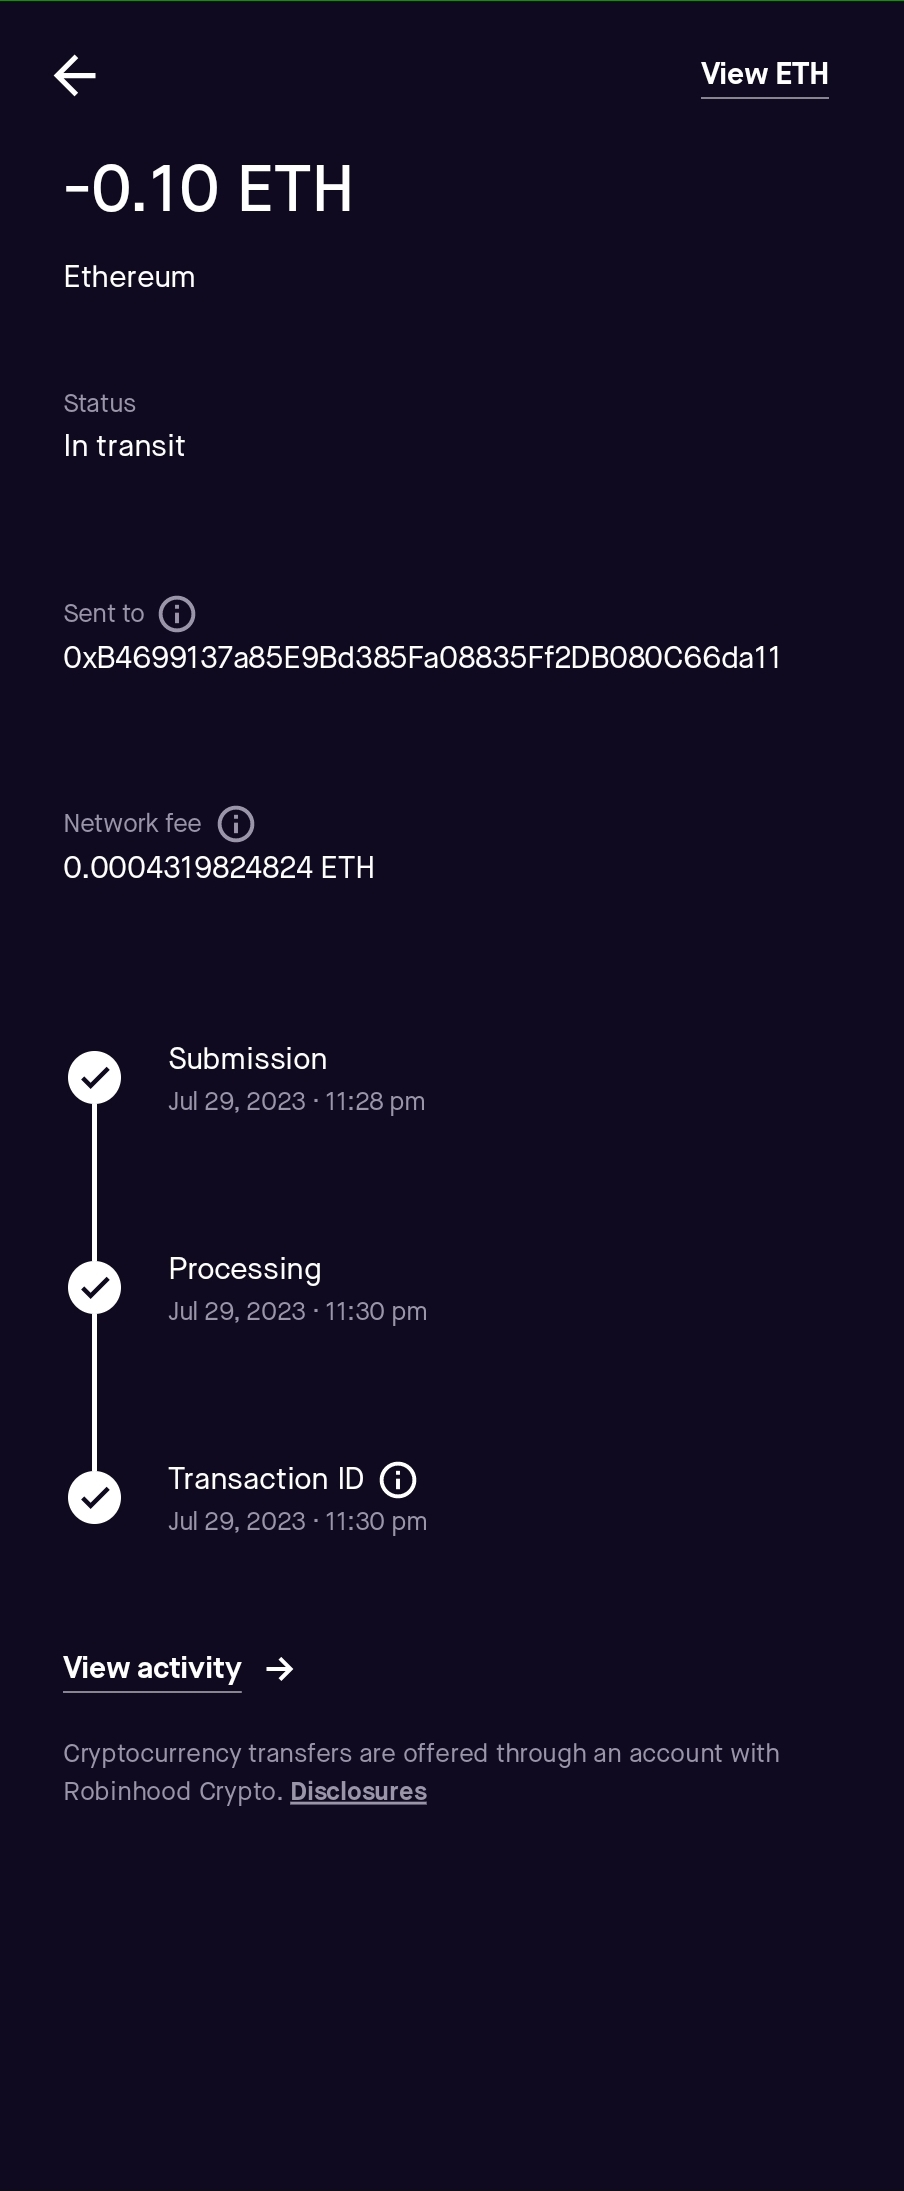
Task: Click the Processing step checkmark
Action: [x=95, y=1288]
